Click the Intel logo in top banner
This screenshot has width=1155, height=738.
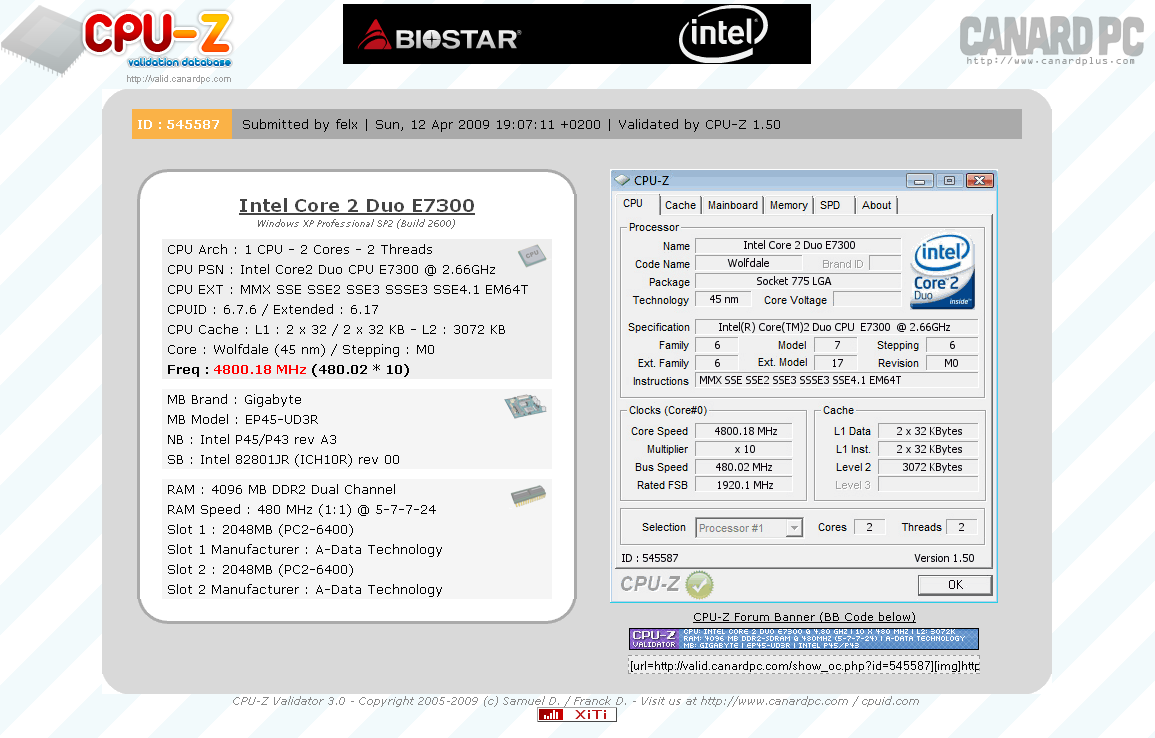(723, 35)
